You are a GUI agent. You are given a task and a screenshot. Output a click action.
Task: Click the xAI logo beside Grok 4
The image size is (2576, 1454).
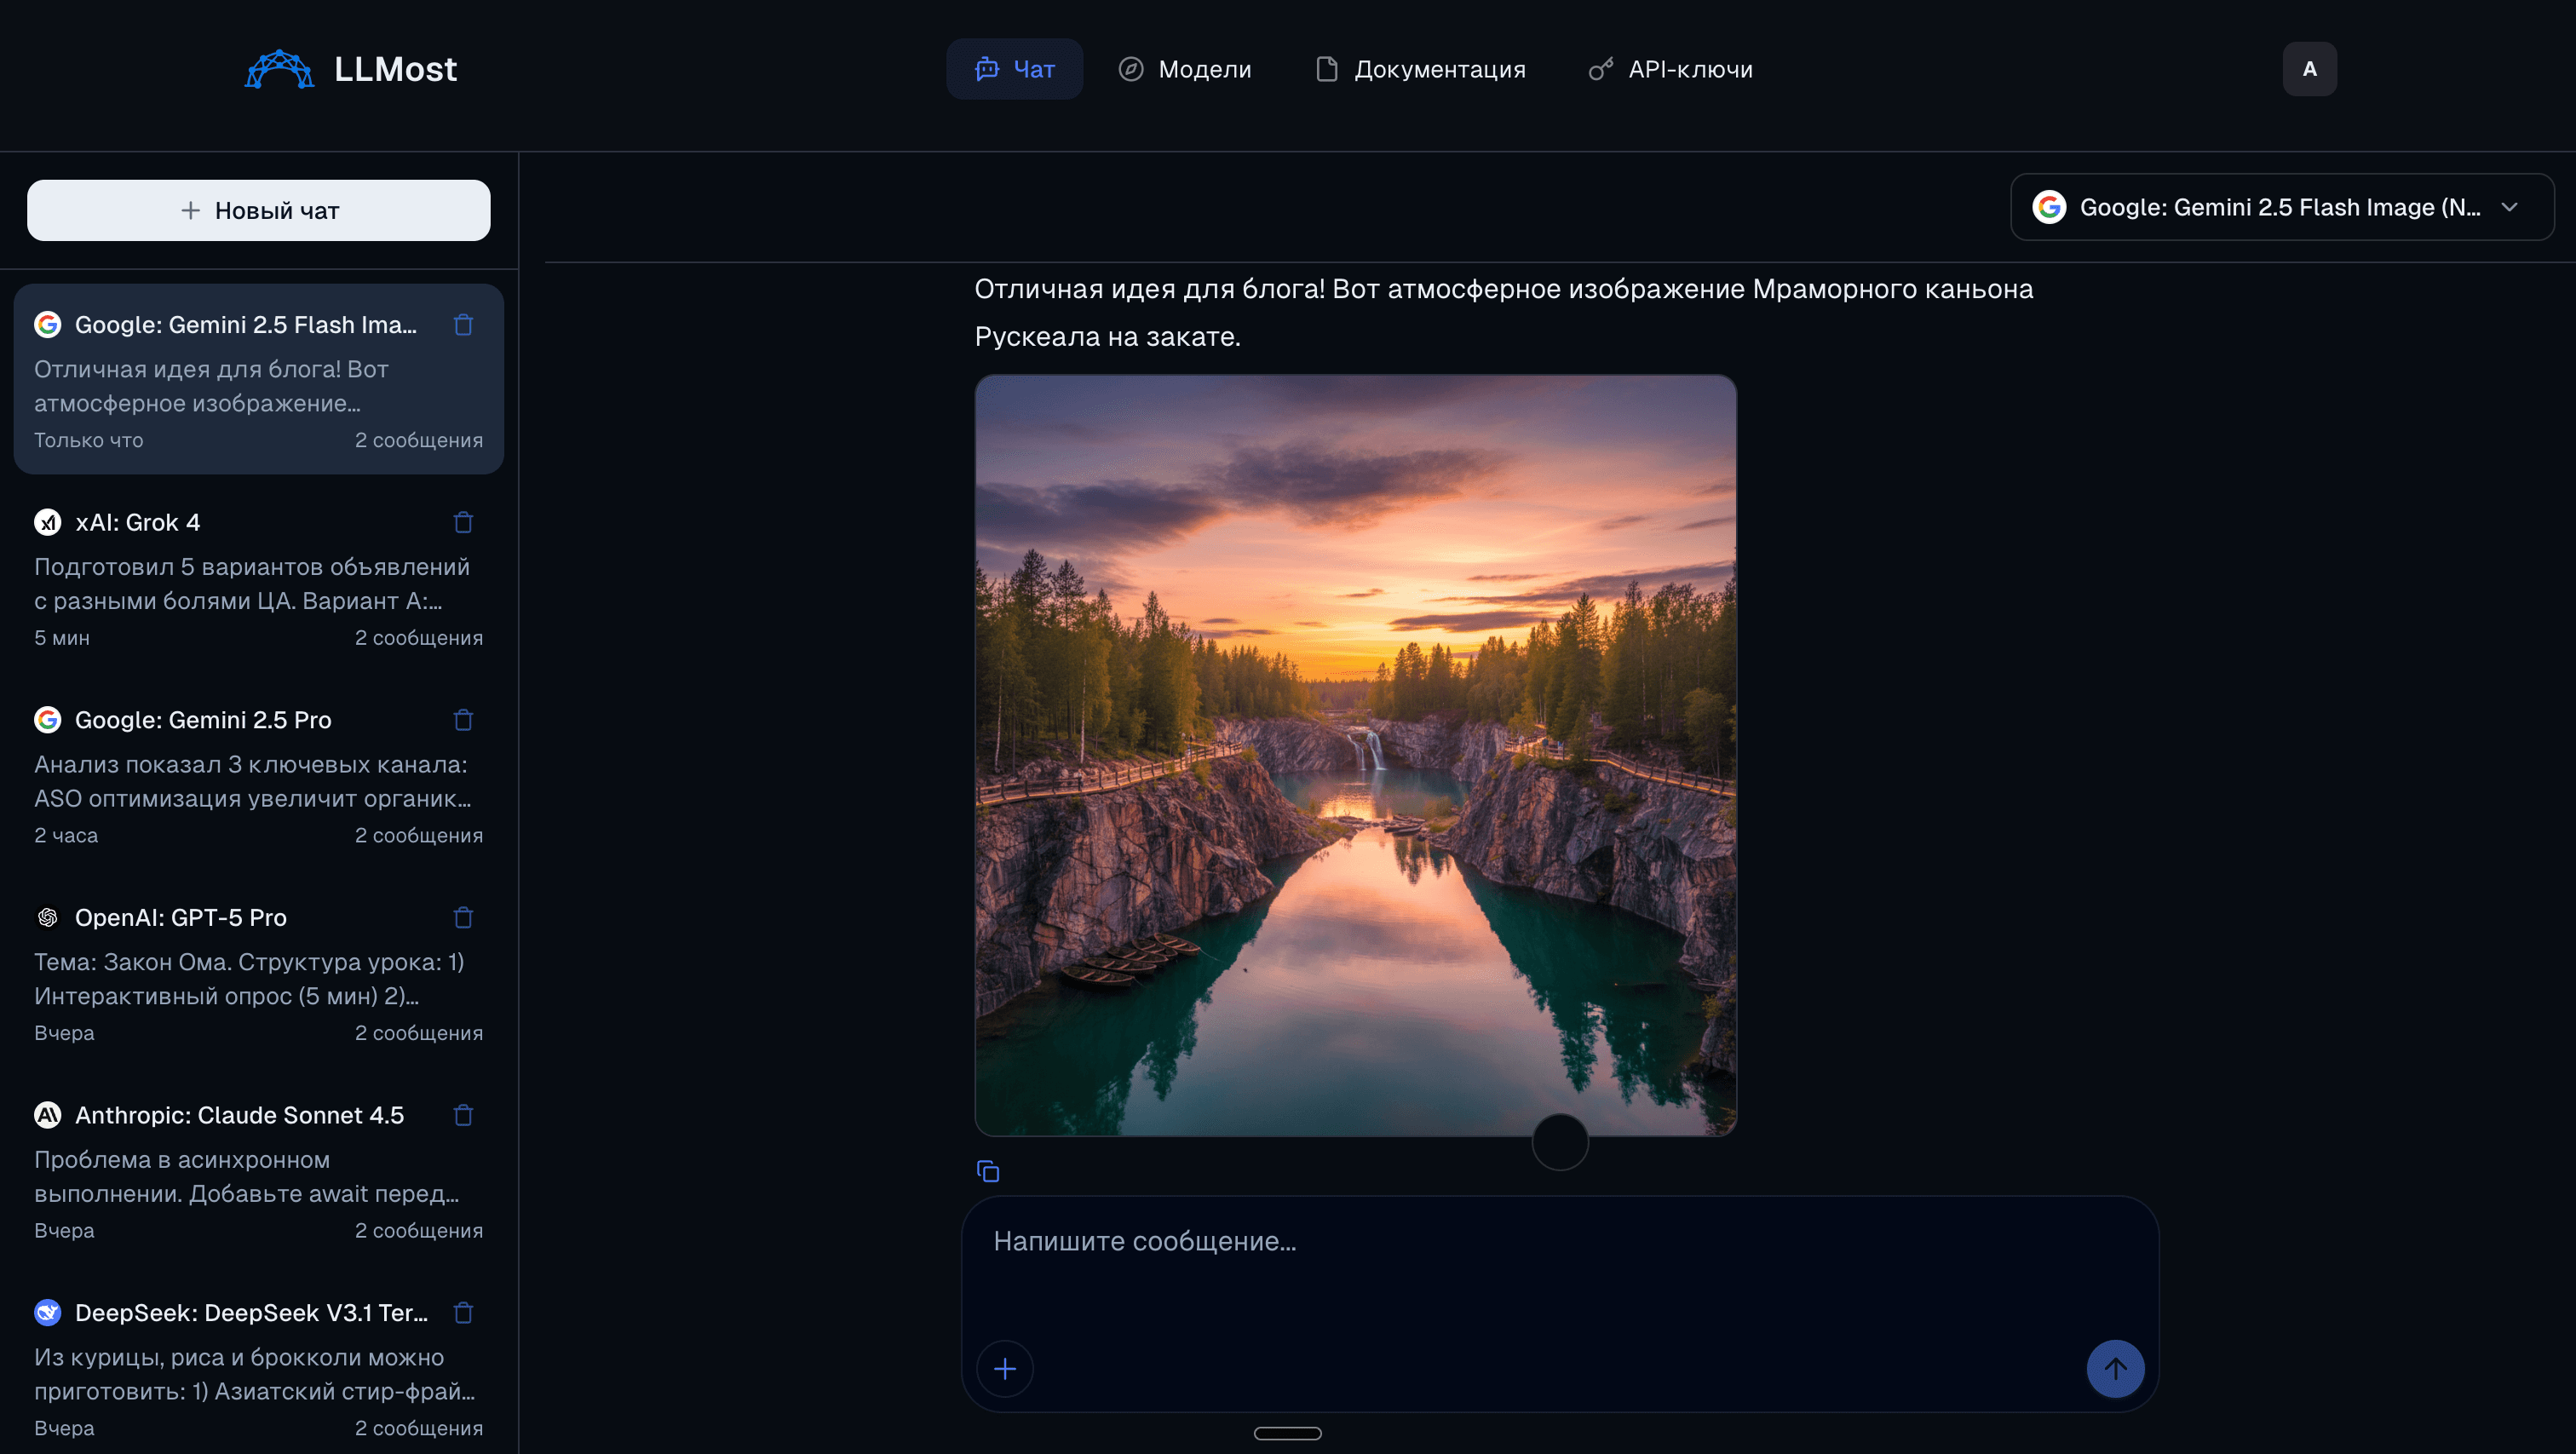[47, 522]
